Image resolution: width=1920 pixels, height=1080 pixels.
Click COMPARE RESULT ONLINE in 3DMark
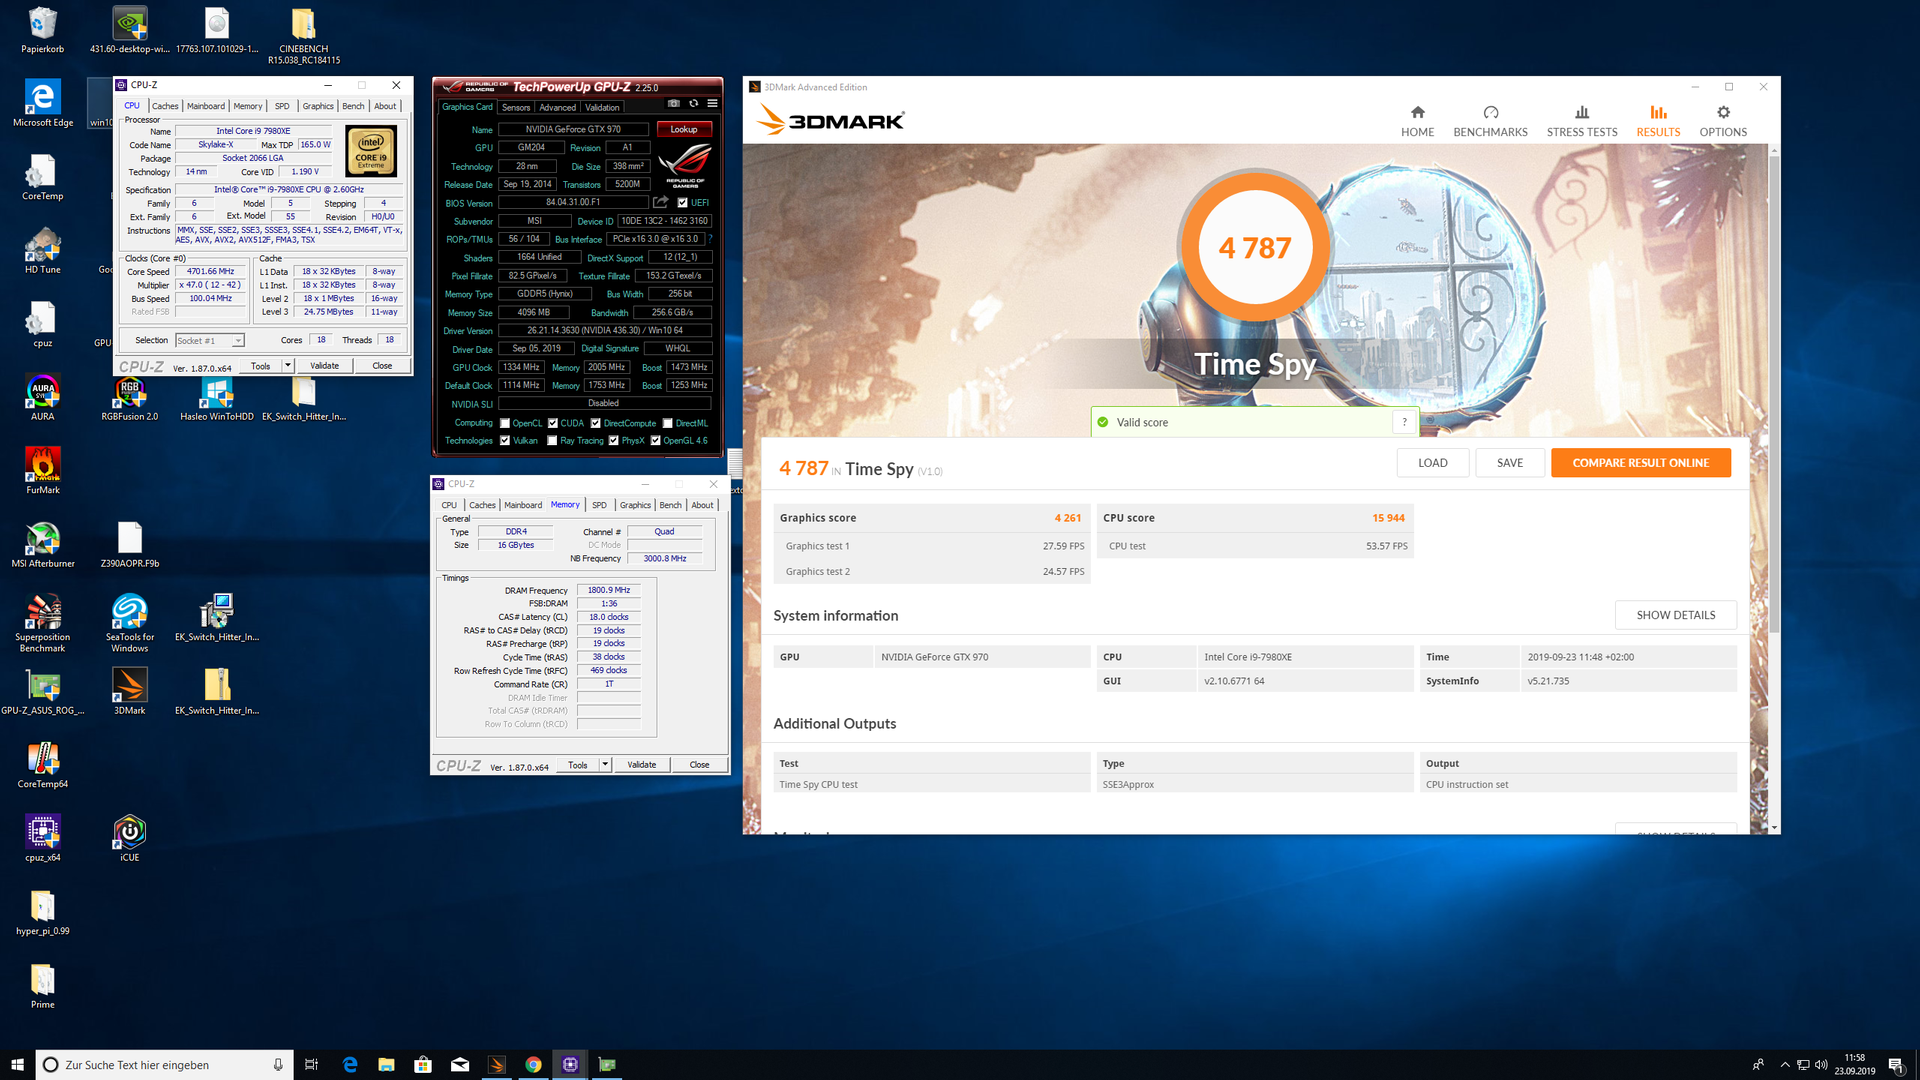click(x=1640, y=462)
